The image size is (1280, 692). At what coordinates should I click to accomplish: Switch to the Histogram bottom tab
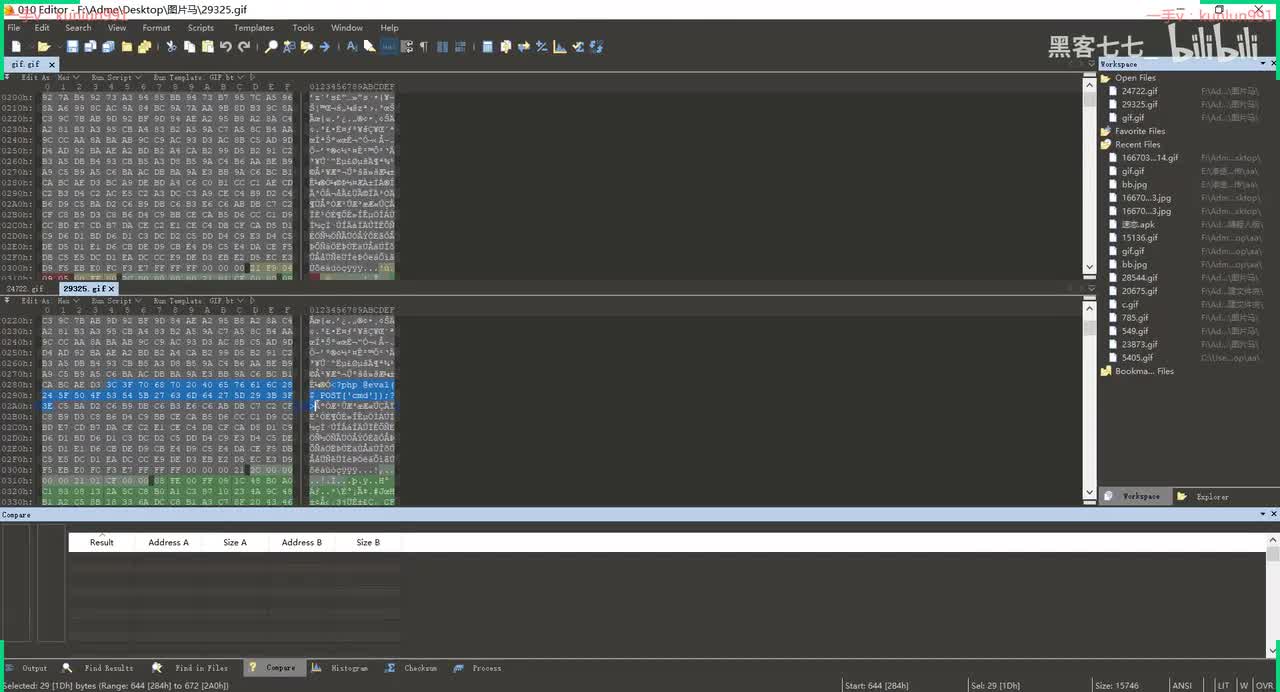341,668
